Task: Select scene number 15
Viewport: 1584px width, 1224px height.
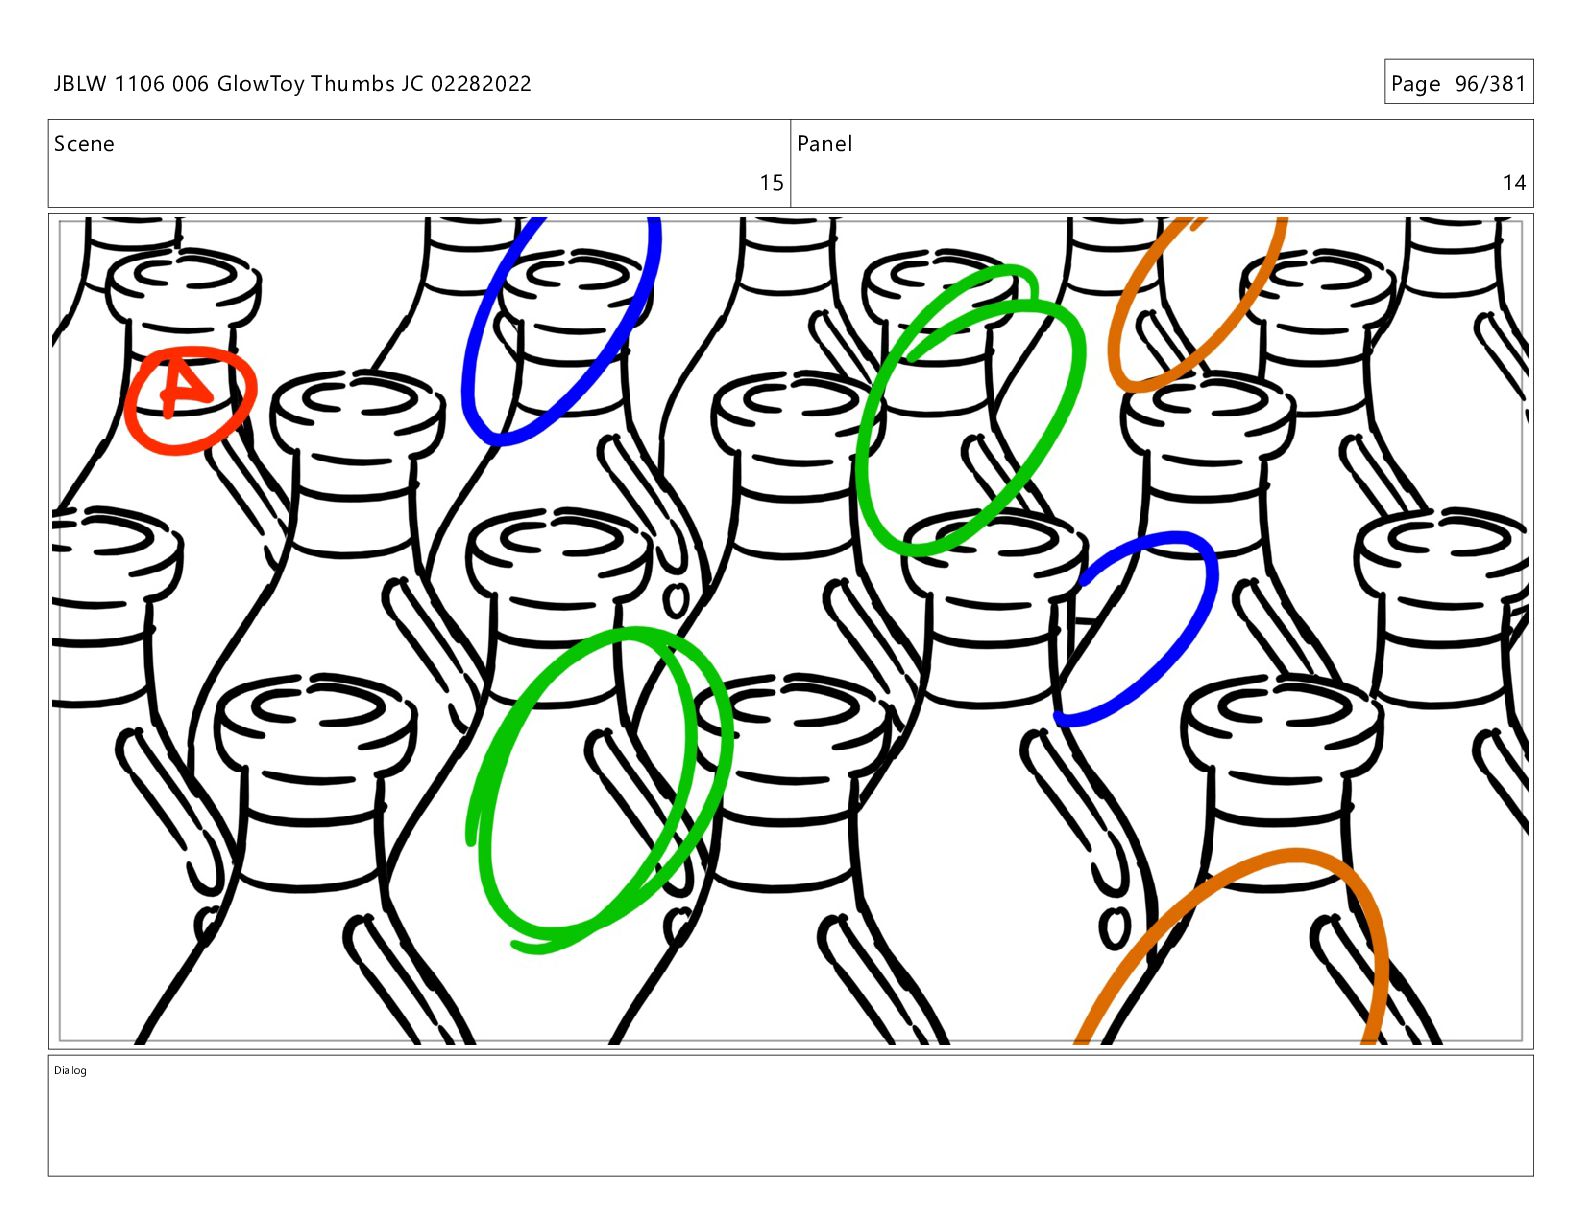Action: coord(771,183)
